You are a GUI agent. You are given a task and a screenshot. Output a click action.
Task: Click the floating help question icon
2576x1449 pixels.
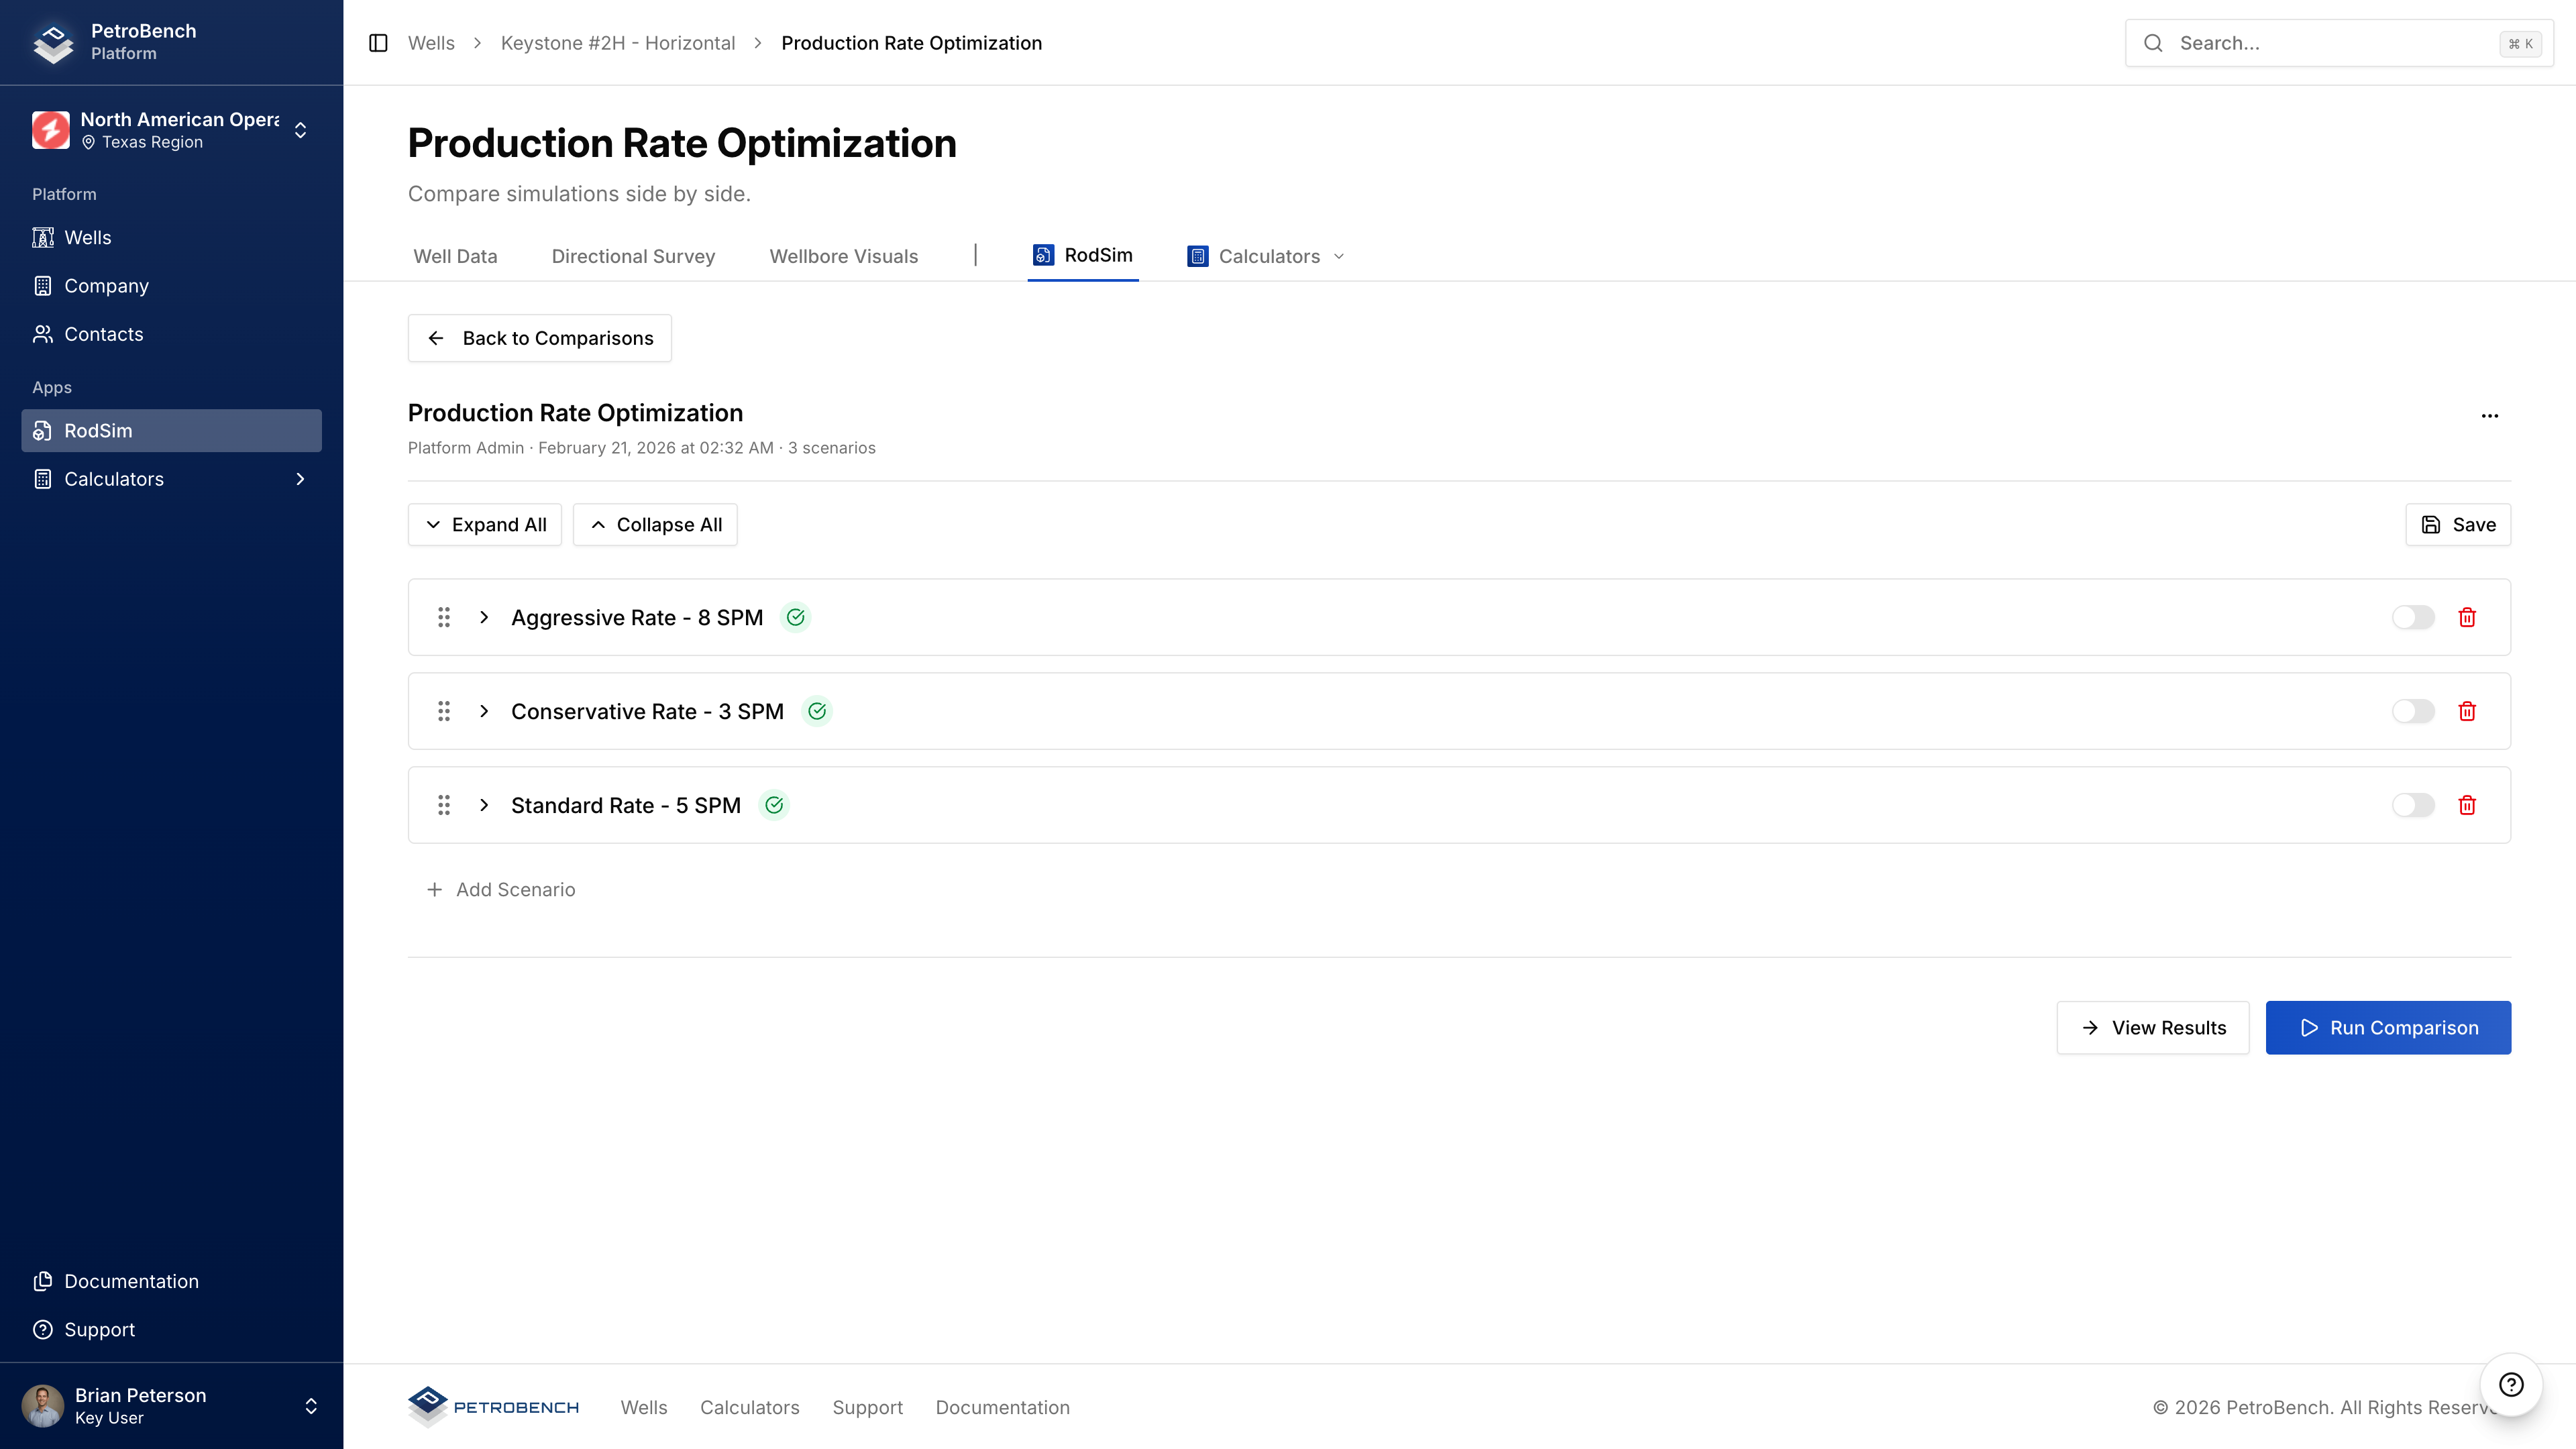pos(2511,1384)
